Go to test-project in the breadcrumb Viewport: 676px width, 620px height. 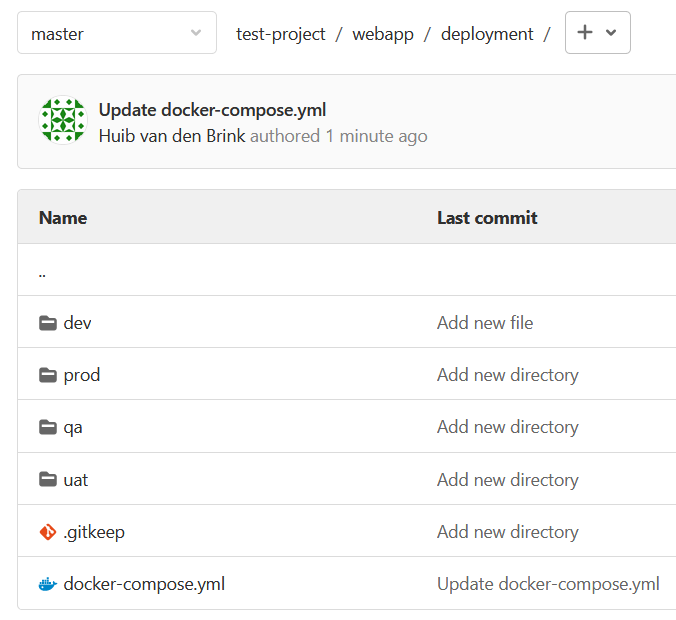[x=281, y=34]
